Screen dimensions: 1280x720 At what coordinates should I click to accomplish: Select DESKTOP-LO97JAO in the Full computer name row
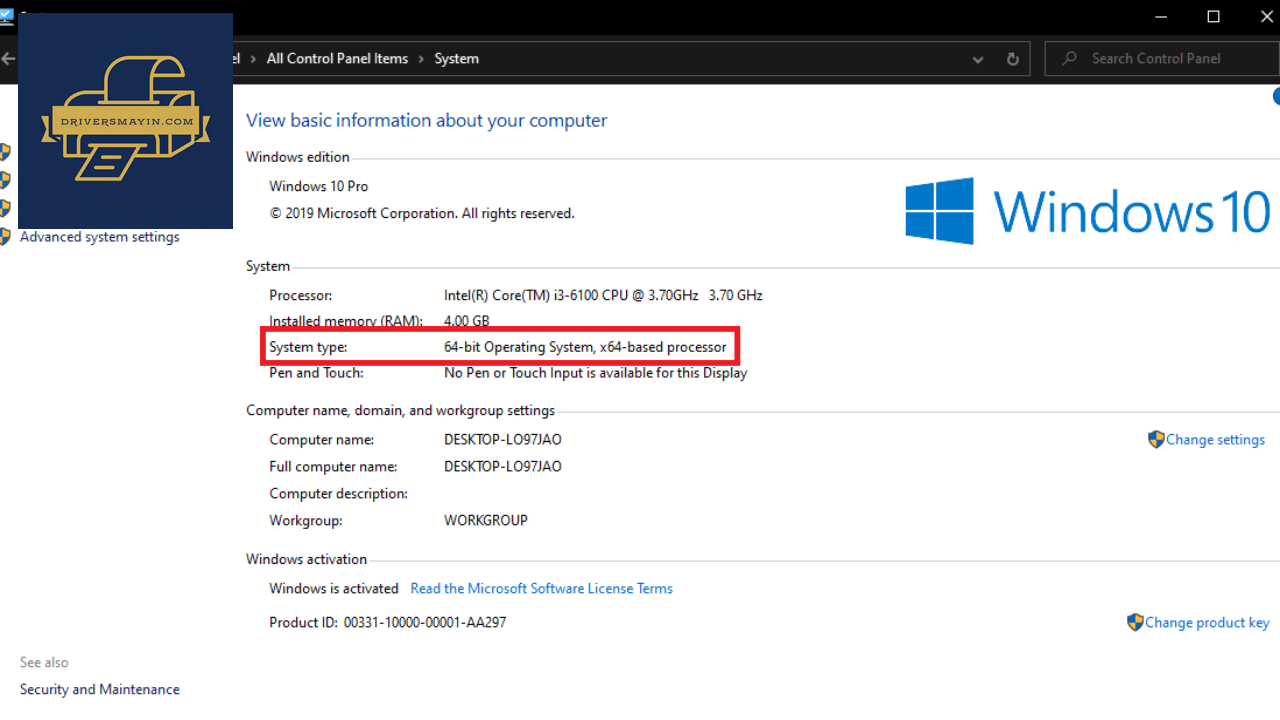pyautogui.click(x=503, y=466)
